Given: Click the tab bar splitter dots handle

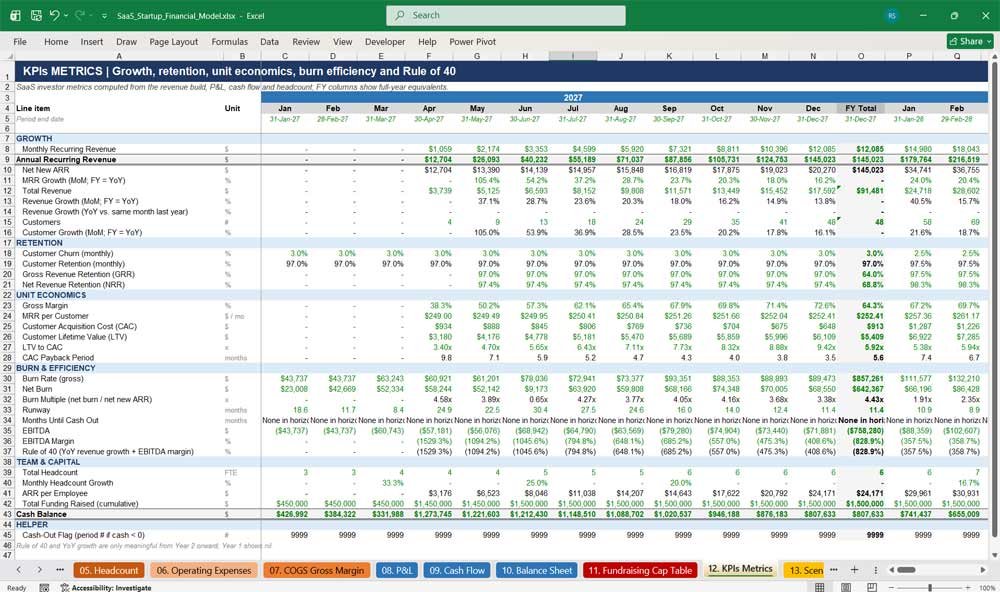Looking at the screenshot, I should coord(876,570).
